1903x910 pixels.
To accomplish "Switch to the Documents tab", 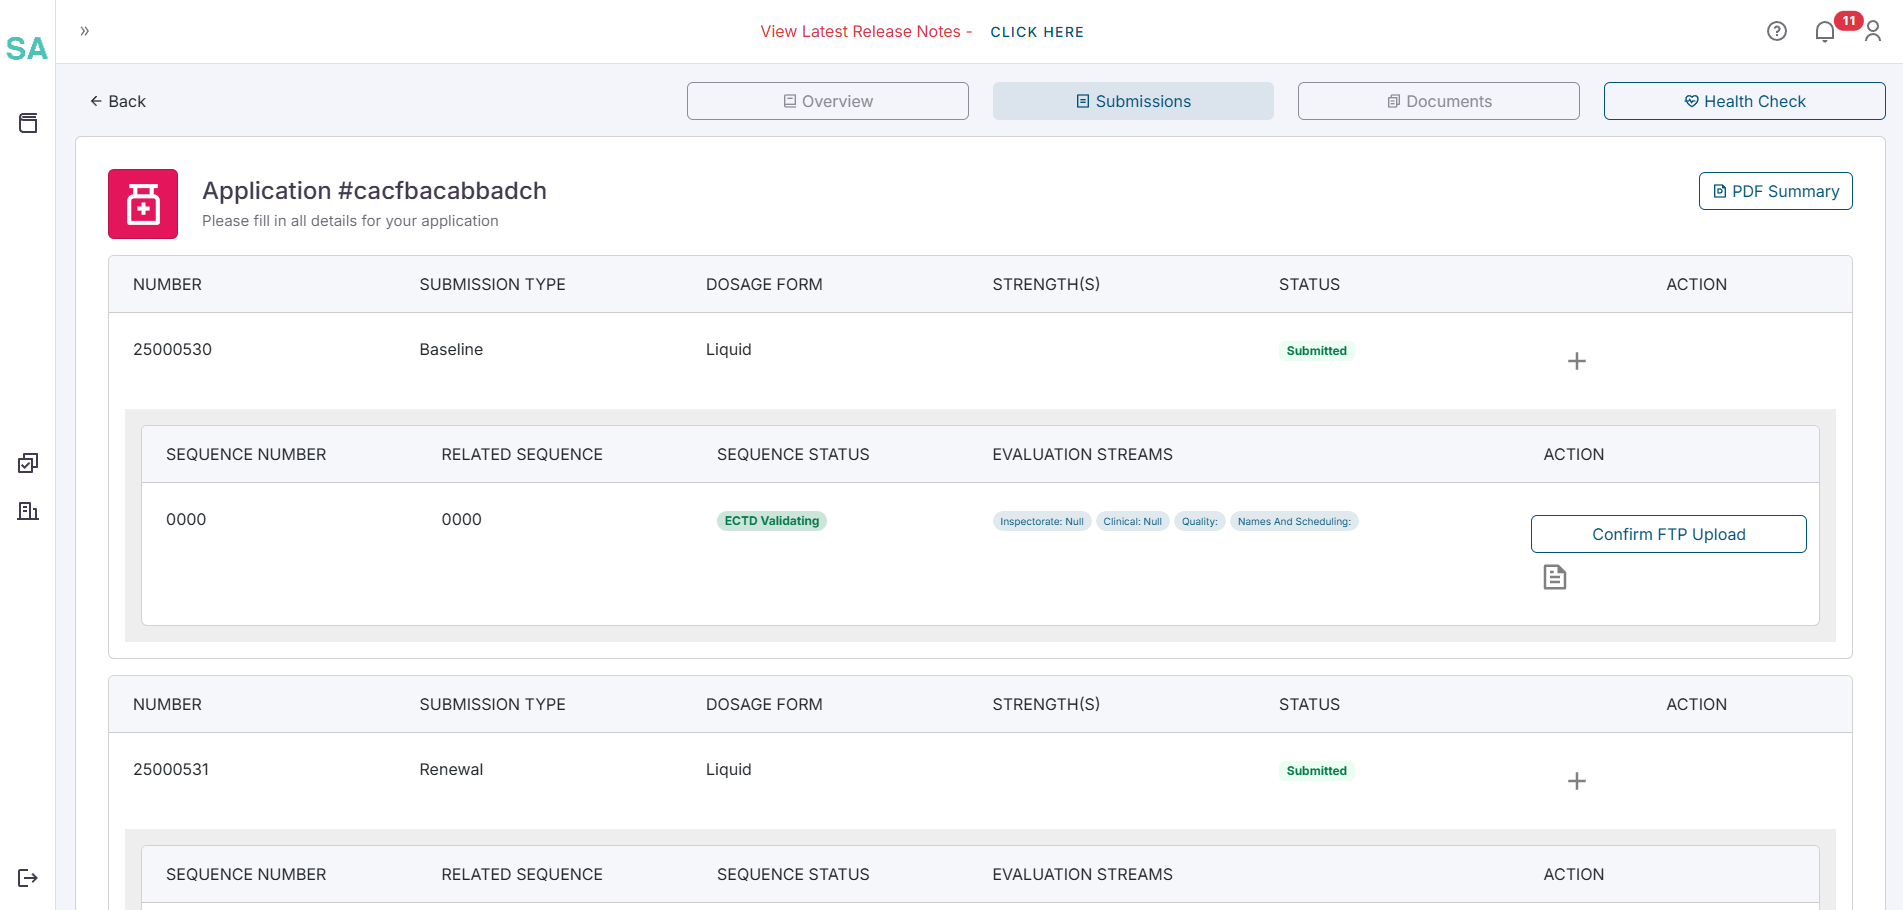I will 1438,101.
